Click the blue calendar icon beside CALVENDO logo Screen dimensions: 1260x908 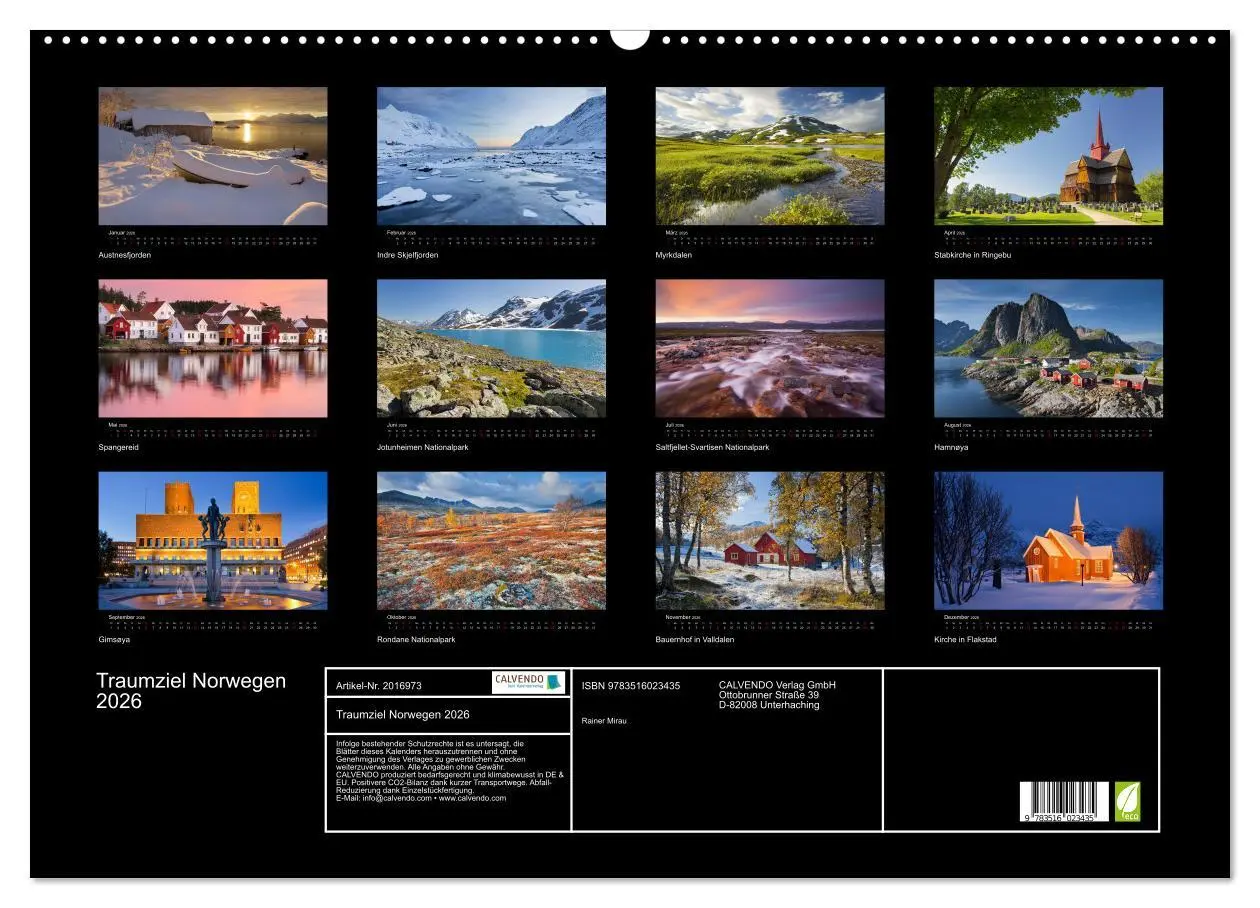553,682
